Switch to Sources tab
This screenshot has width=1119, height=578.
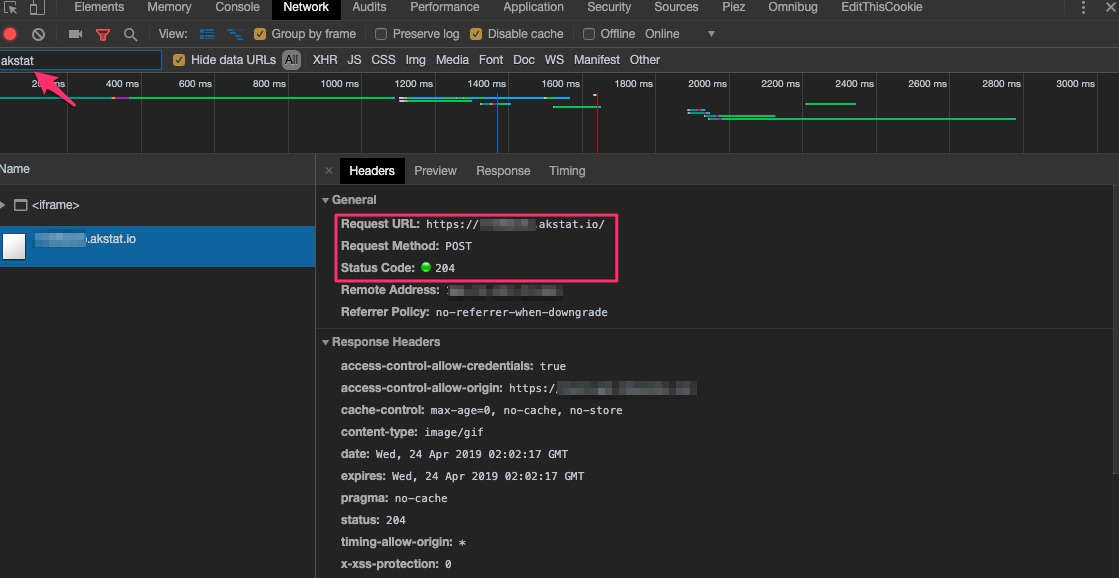click(676, 8)
